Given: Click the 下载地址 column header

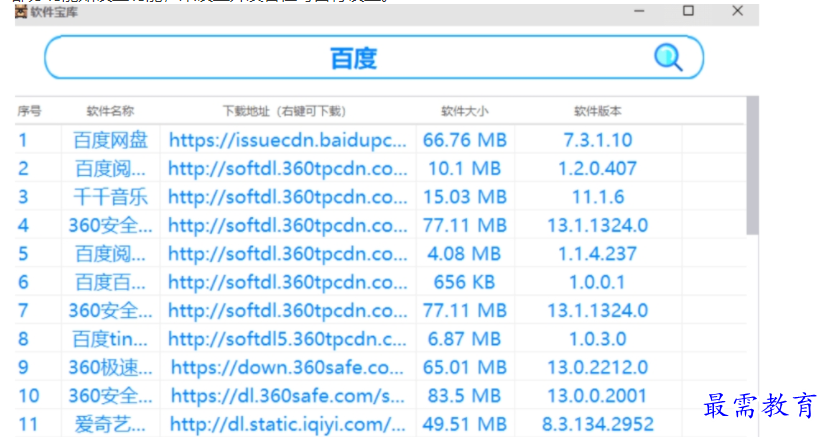Looking at the screenshot, I should [284, 111].
